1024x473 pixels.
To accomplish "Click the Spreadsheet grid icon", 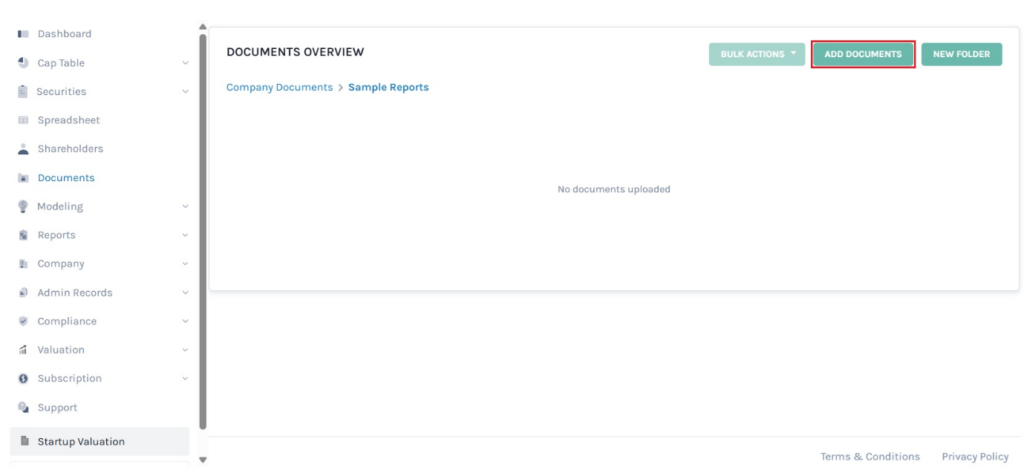I will [23, 120].
